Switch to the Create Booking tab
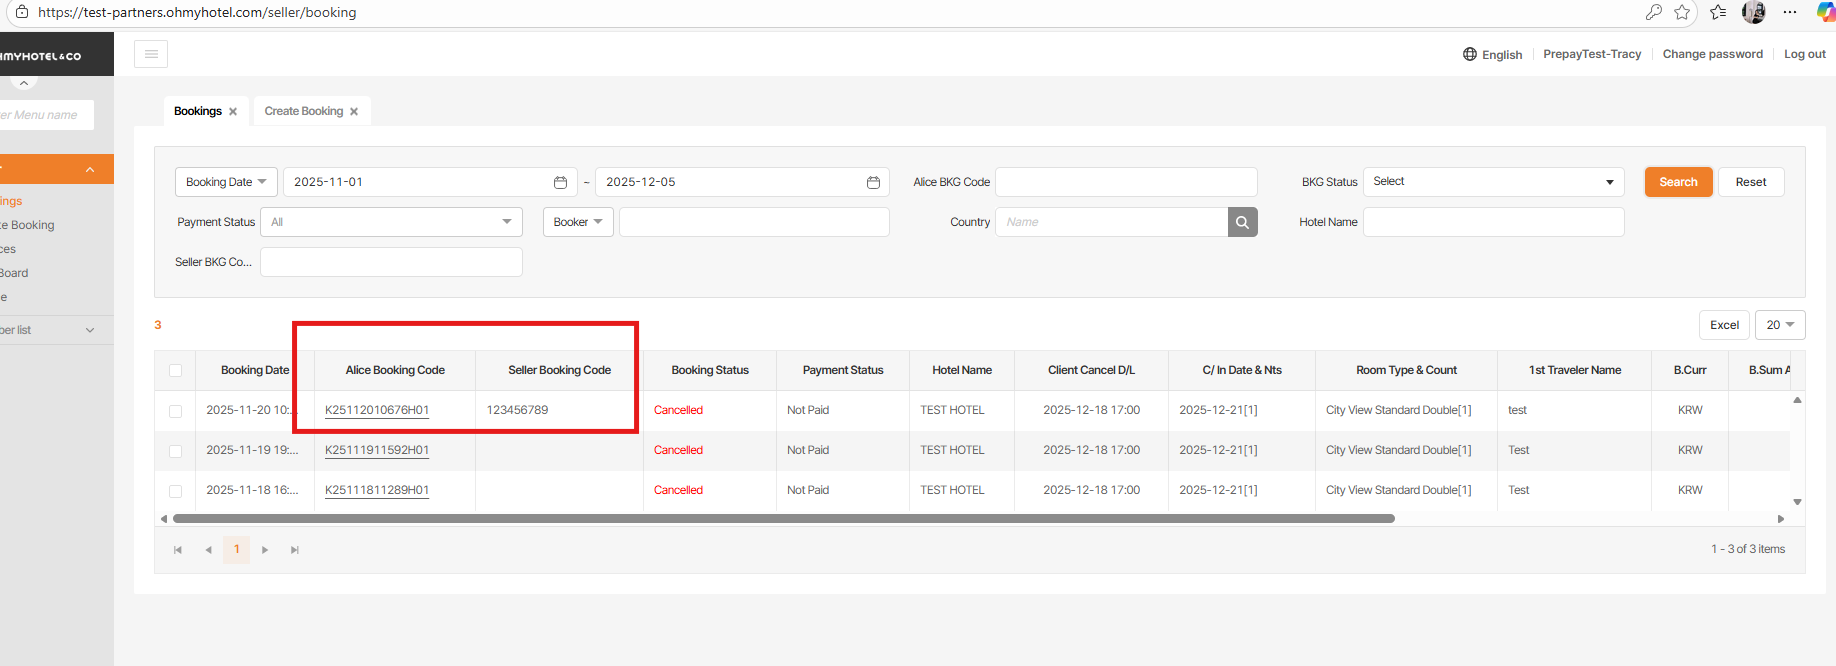The height and width of the screenshot is (666, 1836). (303, 111)
